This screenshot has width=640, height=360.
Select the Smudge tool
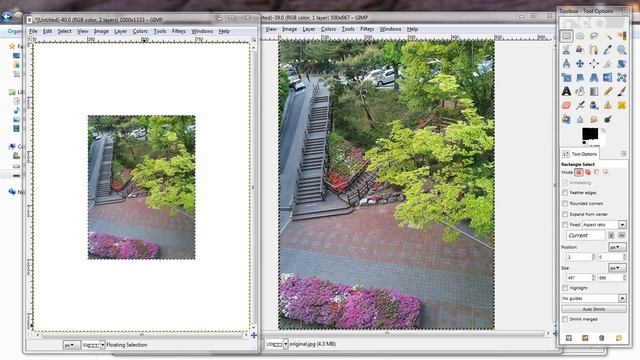(x=594, y=119)
